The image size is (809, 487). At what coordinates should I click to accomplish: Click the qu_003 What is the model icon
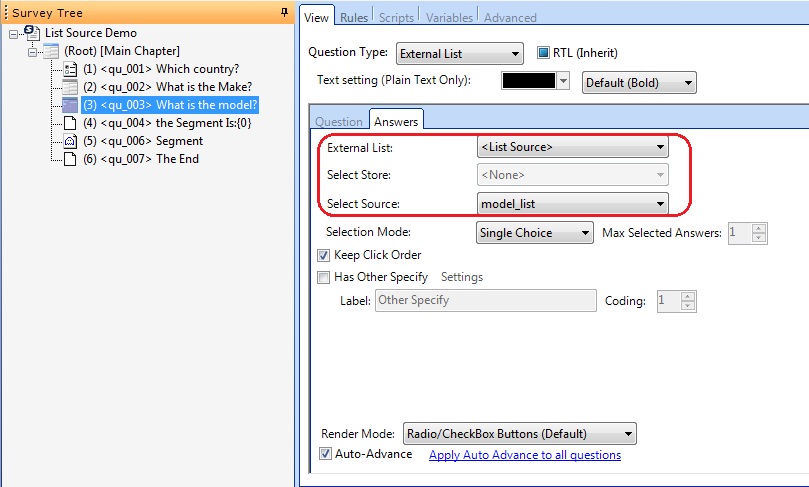[70, 105]
